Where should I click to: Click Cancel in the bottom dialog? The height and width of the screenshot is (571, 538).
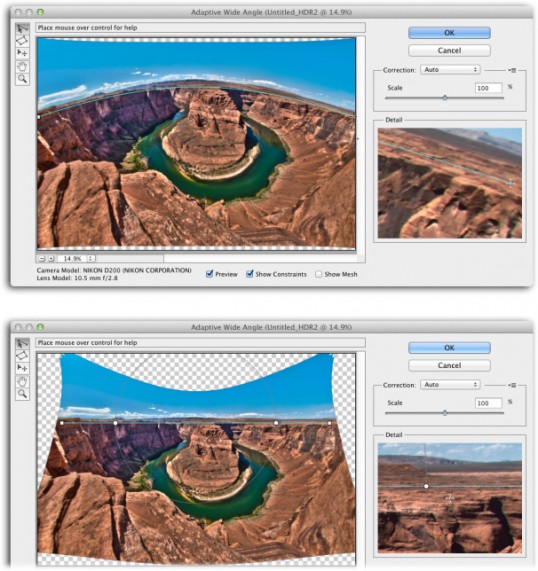click(x=449, y=365)
